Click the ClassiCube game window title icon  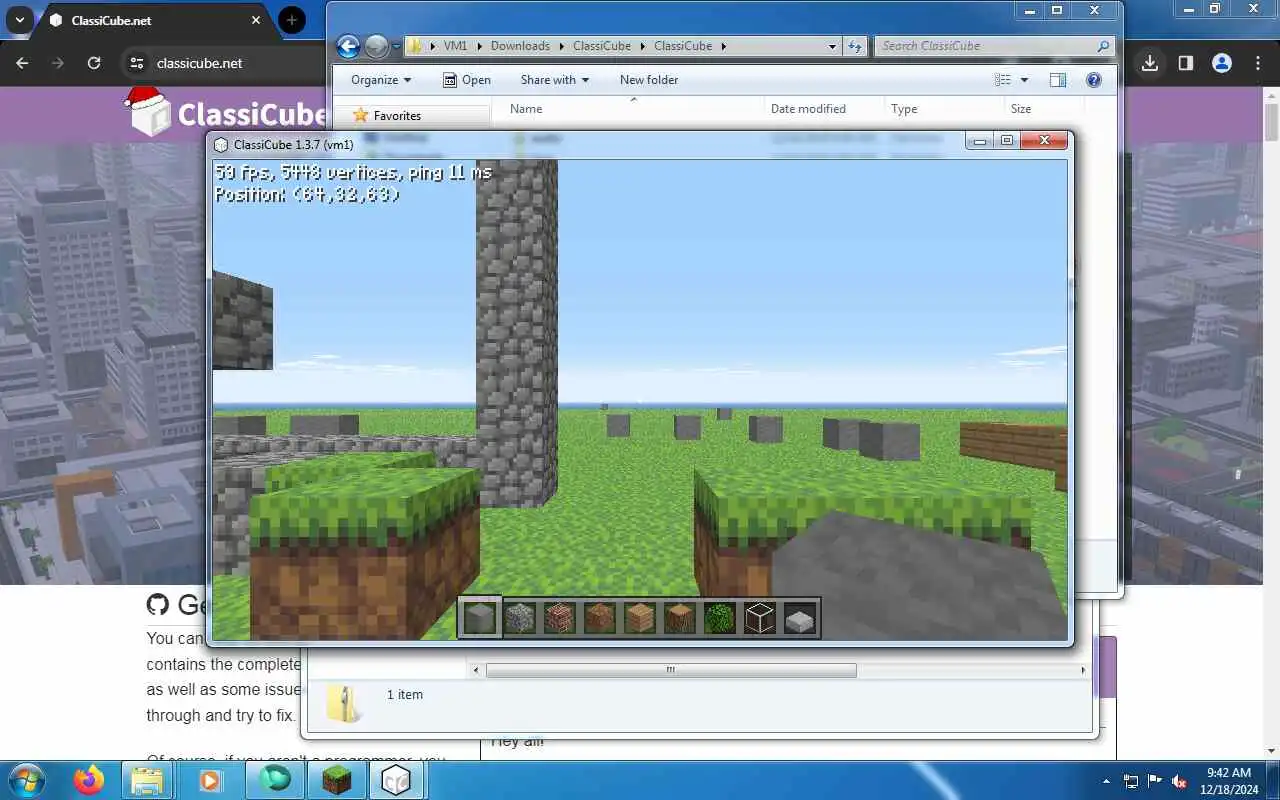pyautogui.click(x=221, y=144)
